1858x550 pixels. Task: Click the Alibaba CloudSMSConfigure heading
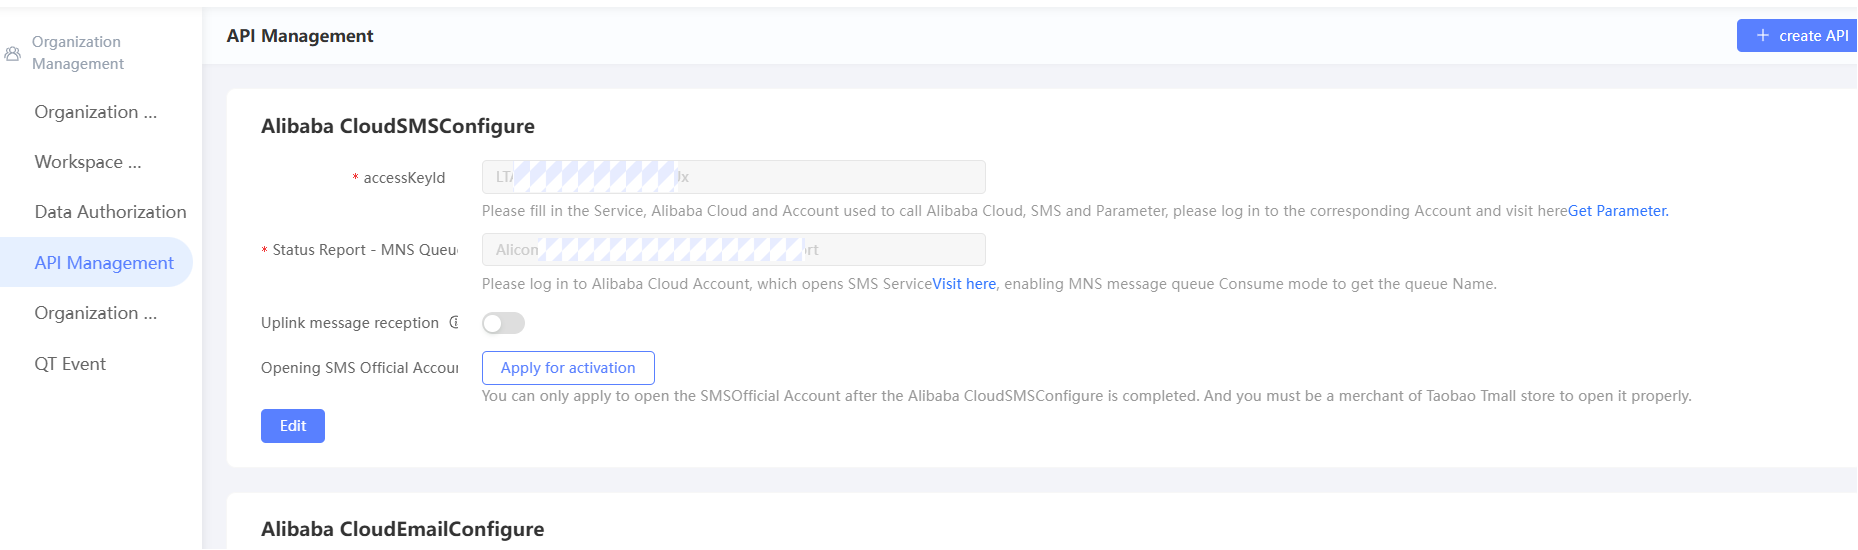tap(398, 126)
